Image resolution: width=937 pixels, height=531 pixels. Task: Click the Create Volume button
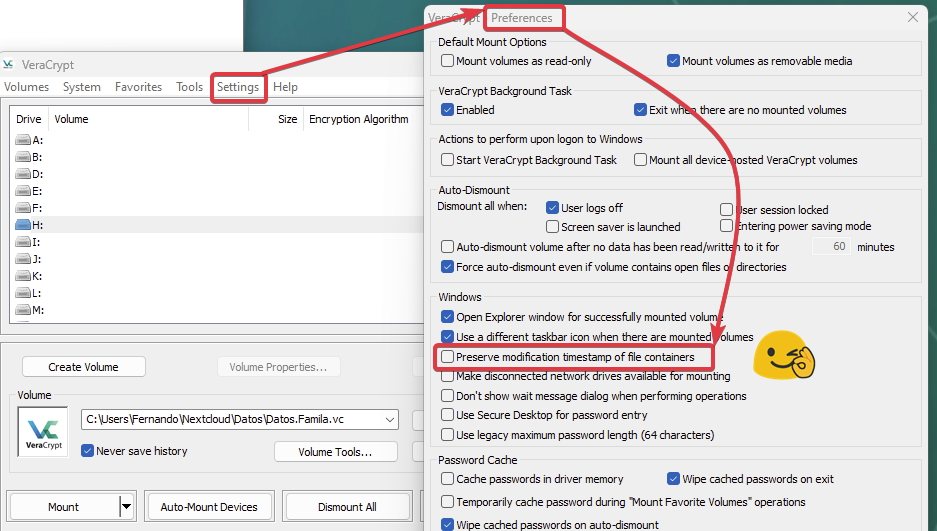point(84,367)
